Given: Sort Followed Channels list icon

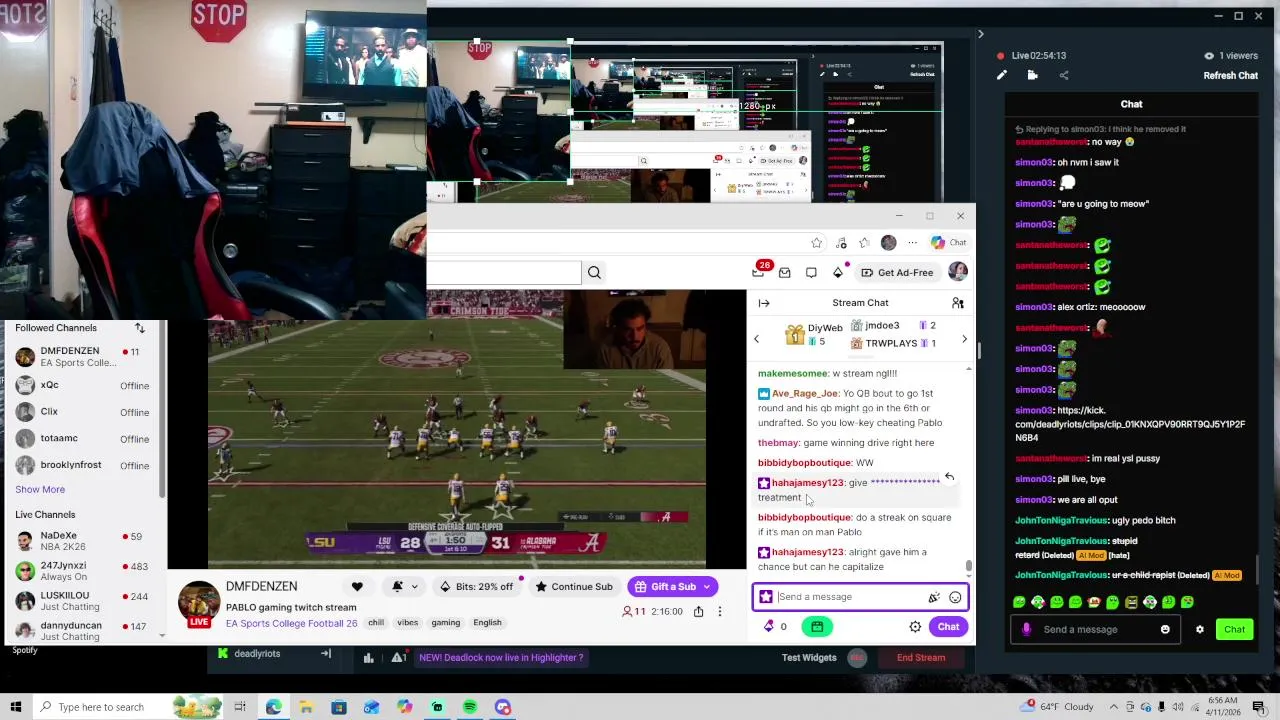Looking at the screenshot, I should [x=140, y=328].
